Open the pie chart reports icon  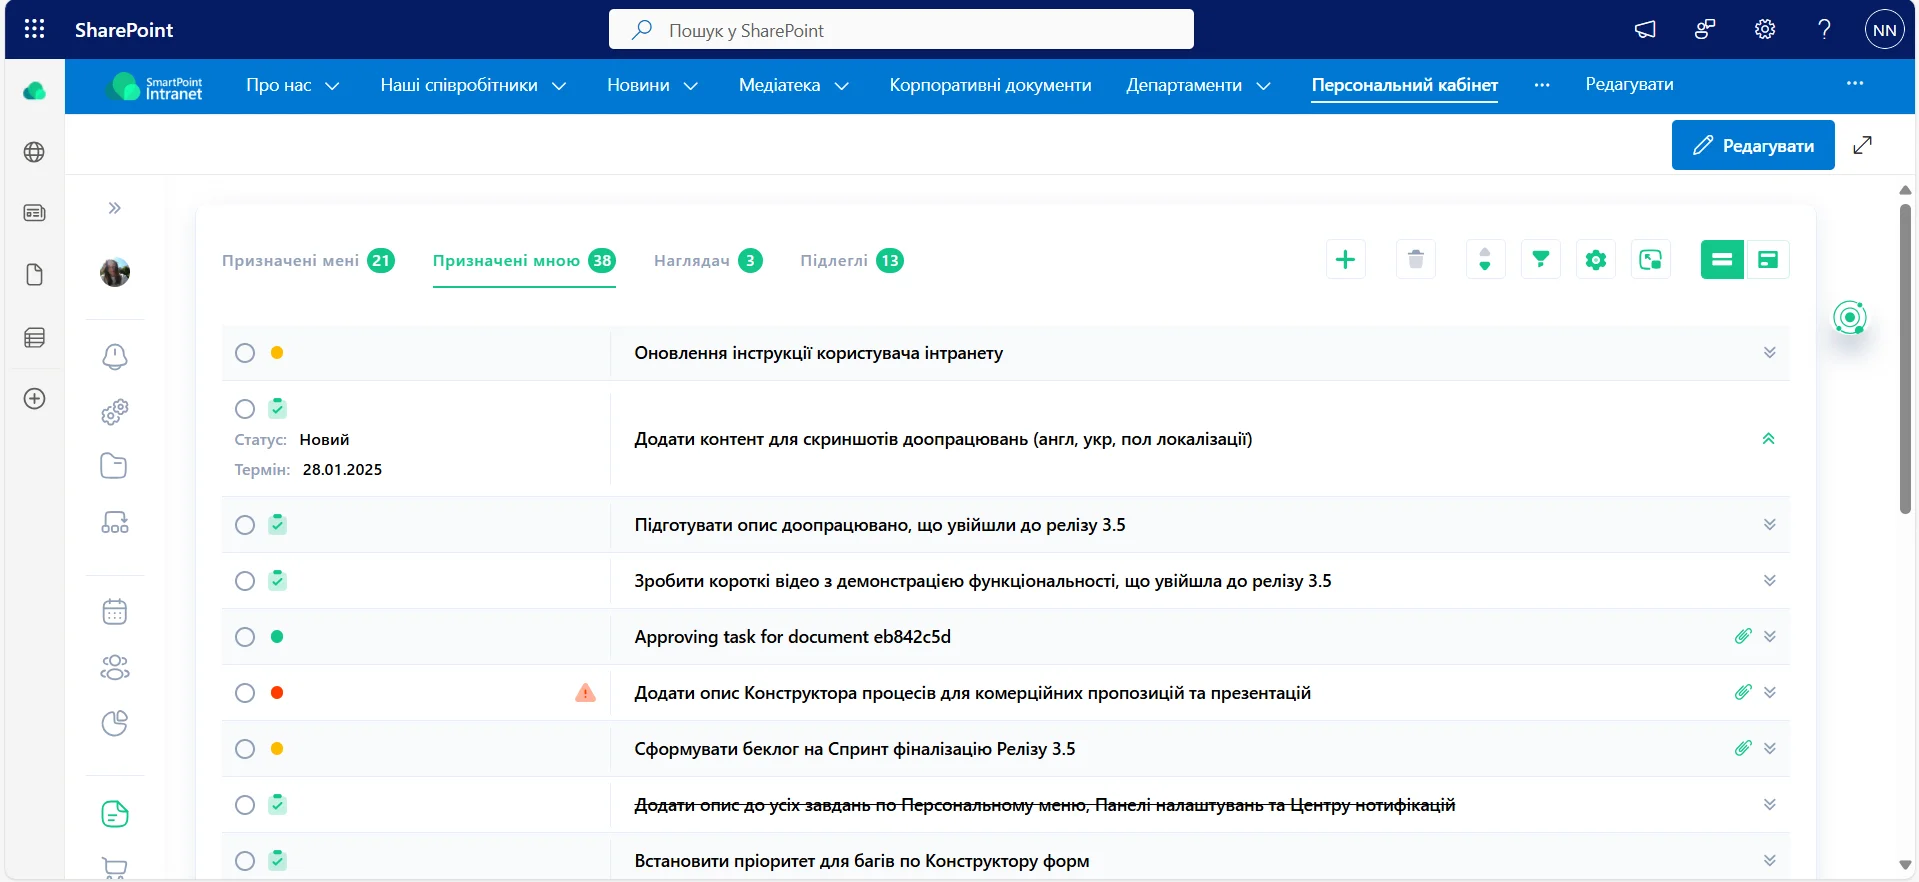(x=115, y=723)
